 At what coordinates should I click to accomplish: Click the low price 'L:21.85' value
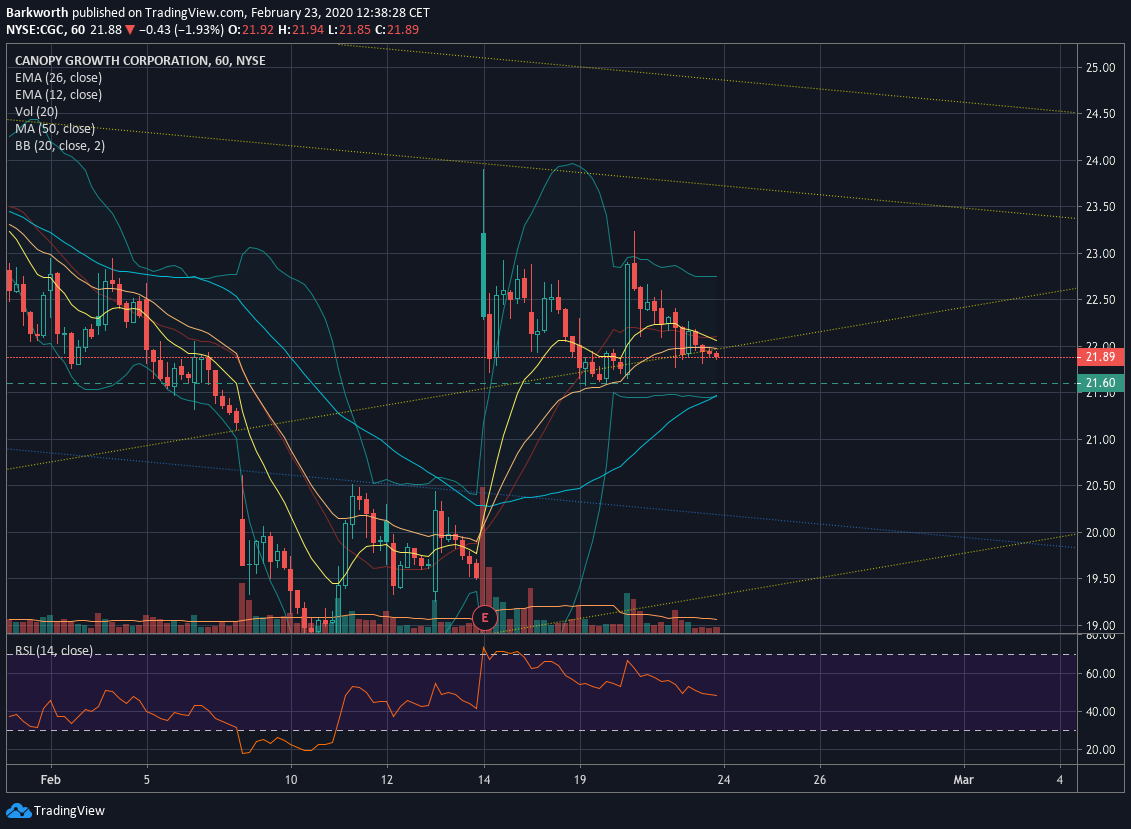tap(350, 30)
